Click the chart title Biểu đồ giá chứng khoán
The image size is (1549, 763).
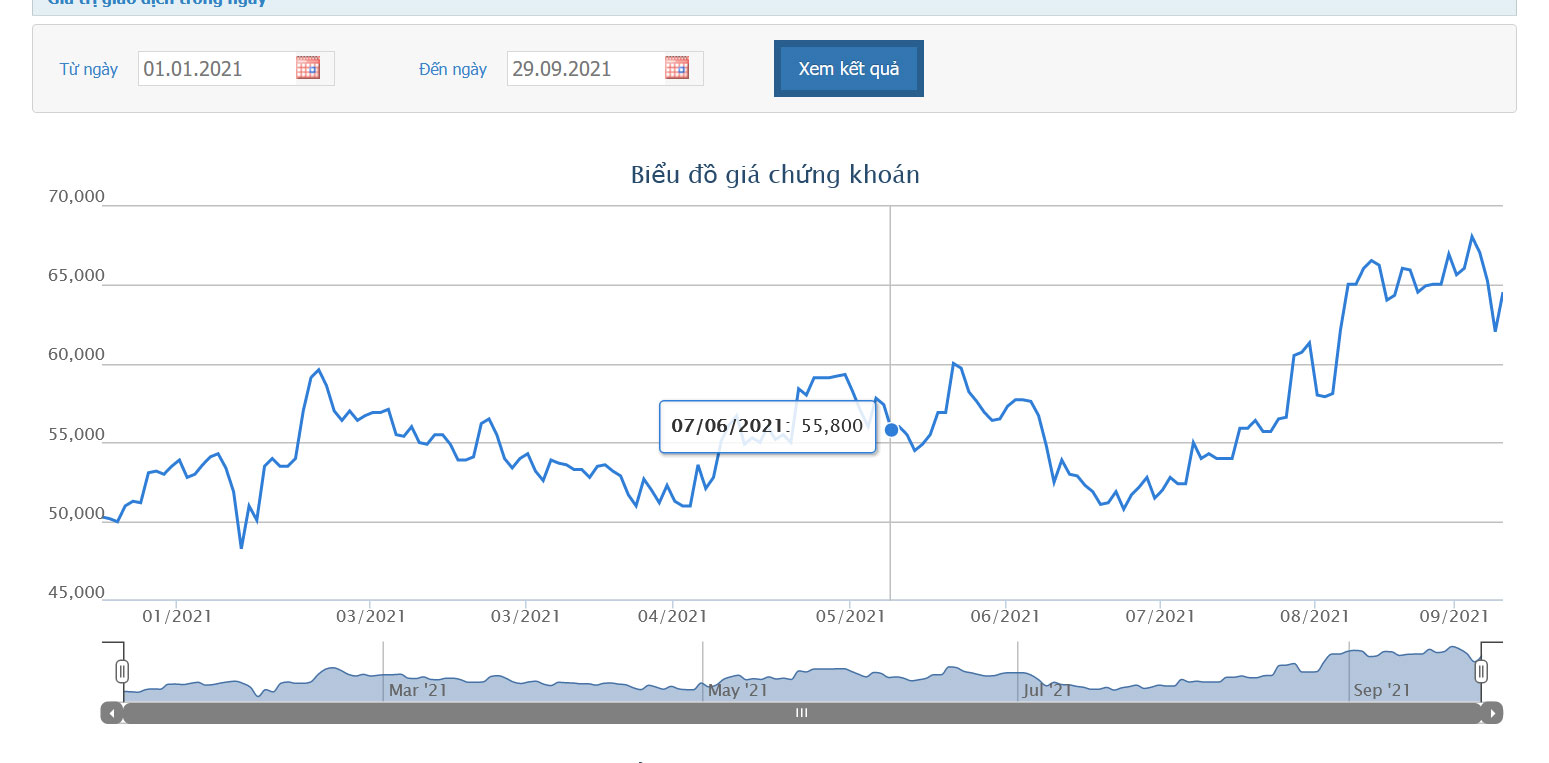(775, 175)
